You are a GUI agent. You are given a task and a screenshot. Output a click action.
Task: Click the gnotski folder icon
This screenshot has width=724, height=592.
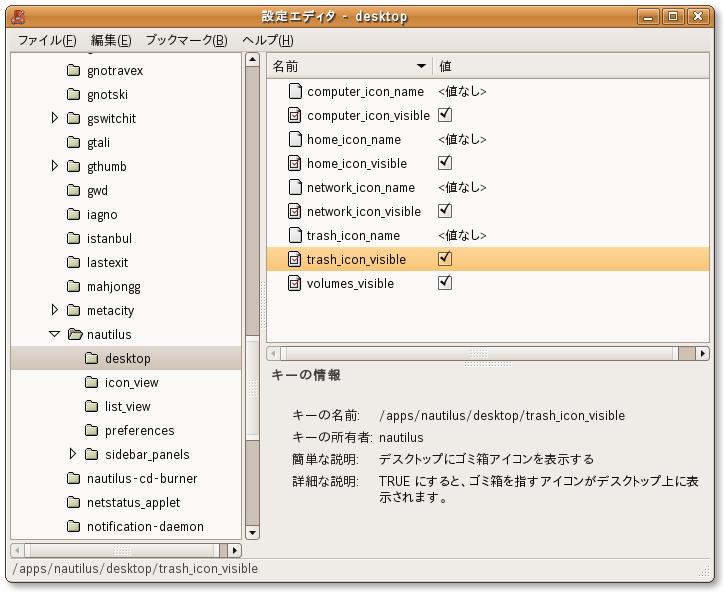coord(73,94)
